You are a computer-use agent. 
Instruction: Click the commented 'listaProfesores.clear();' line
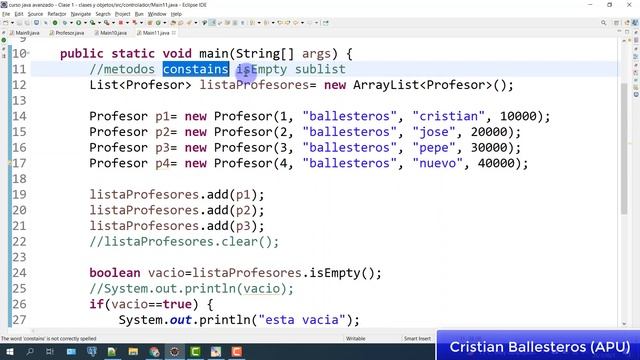[x=184, y=241]
